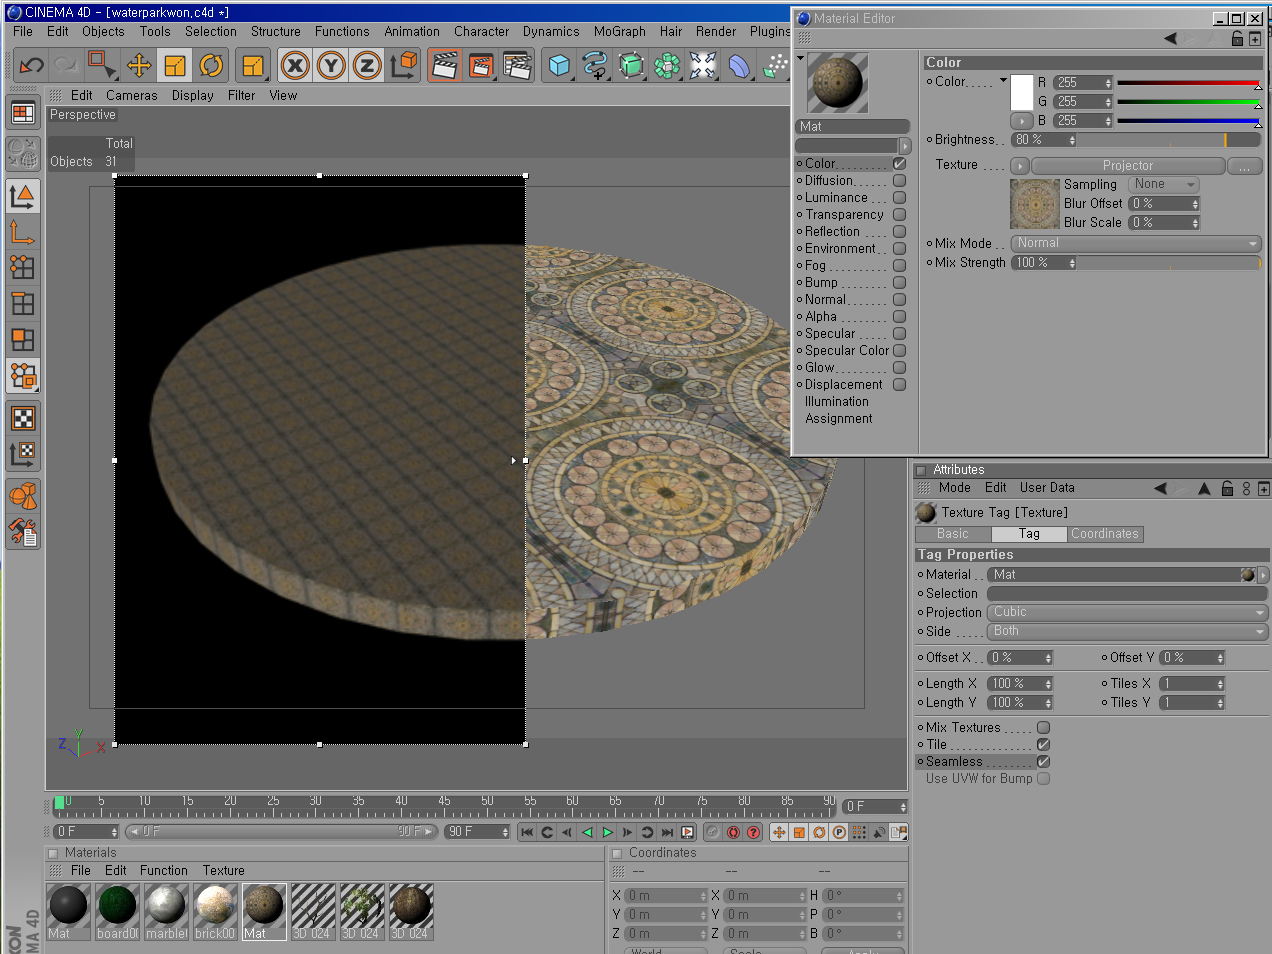The height and width of the screenshot is (954, 1272).
Task: Open the Render Settings icon
Action: pos(517,66)
